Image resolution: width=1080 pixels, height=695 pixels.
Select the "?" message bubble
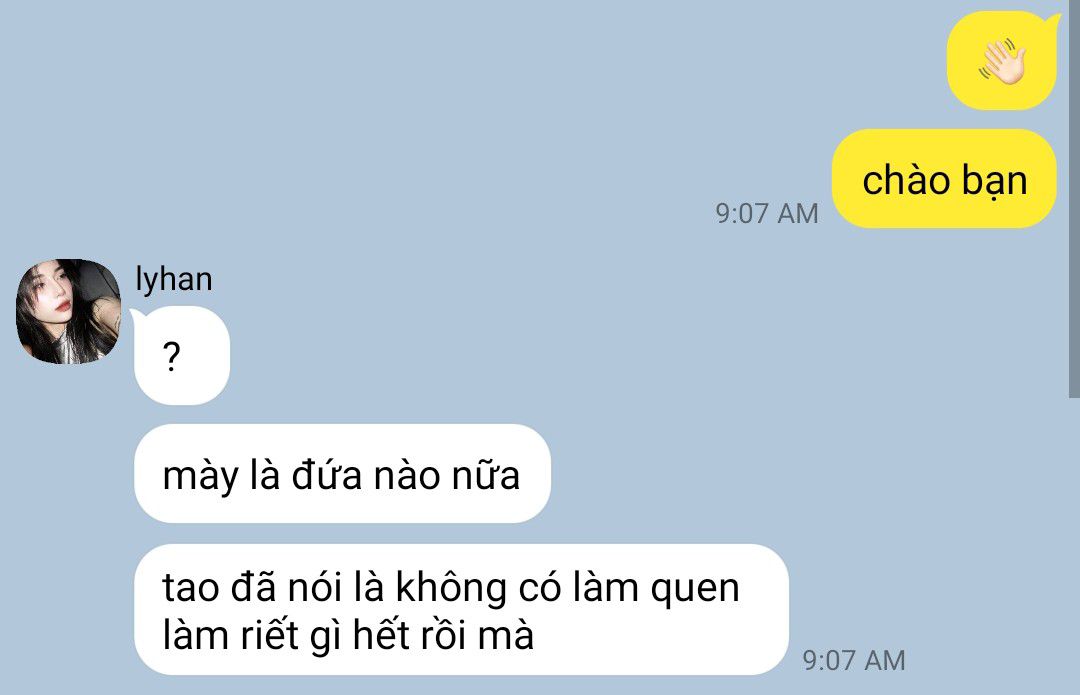[181, 356]
